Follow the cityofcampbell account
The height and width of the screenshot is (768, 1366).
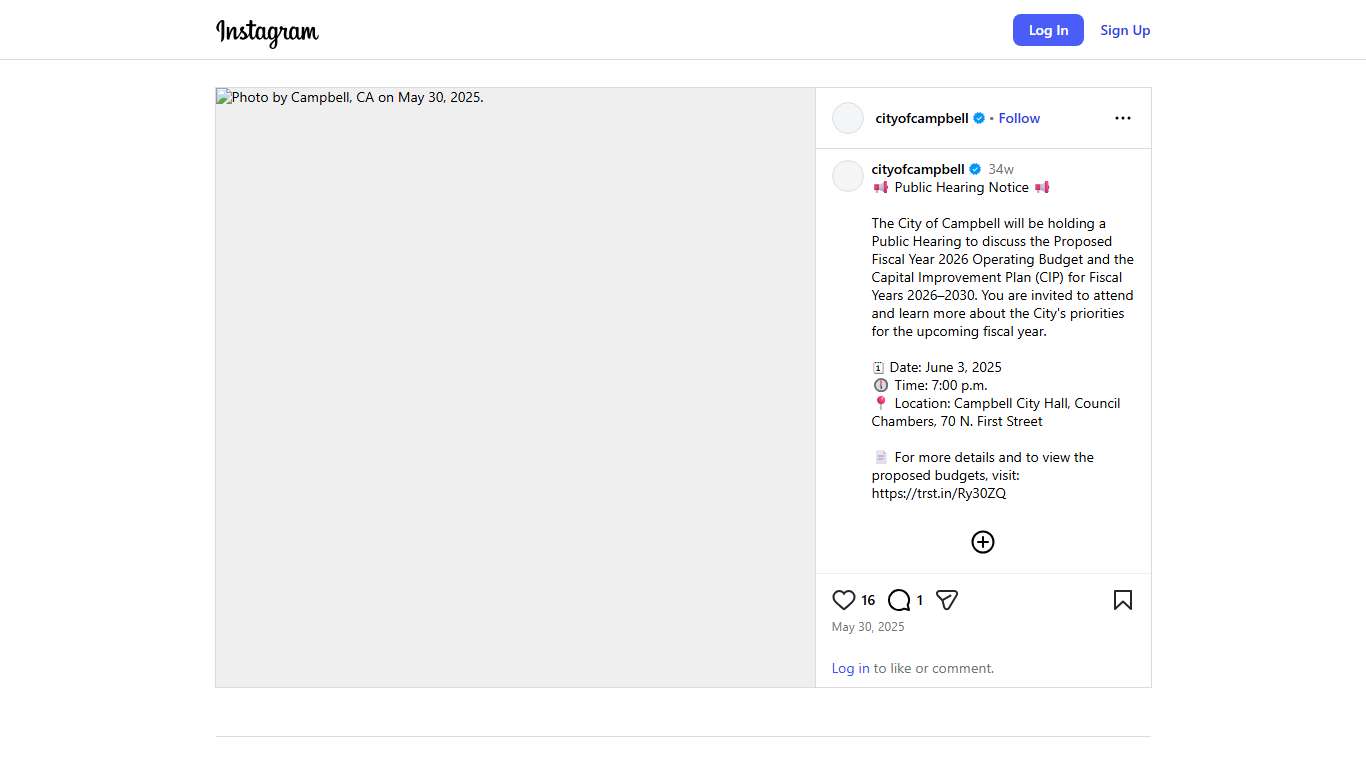[1019, 118]
